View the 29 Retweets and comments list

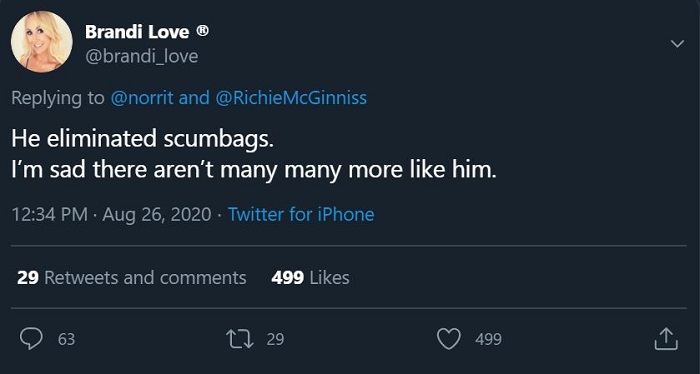[x=132, y=278]
